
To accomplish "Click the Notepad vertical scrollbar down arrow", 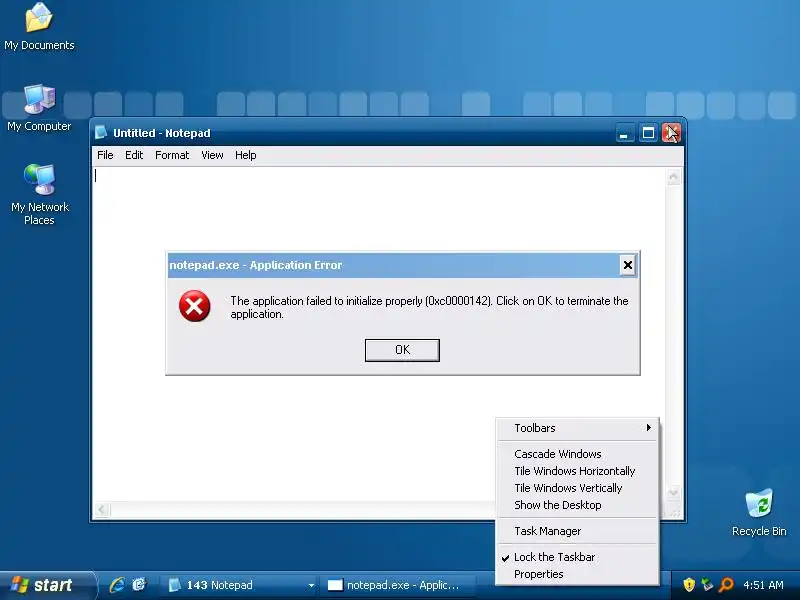I will point(673,493).
